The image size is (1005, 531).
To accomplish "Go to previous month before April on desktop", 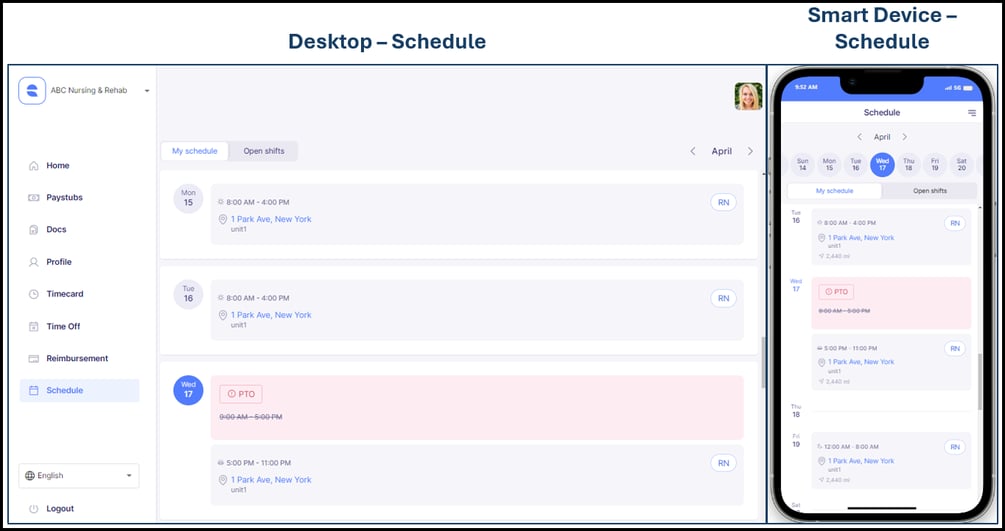I will point(693,152).
